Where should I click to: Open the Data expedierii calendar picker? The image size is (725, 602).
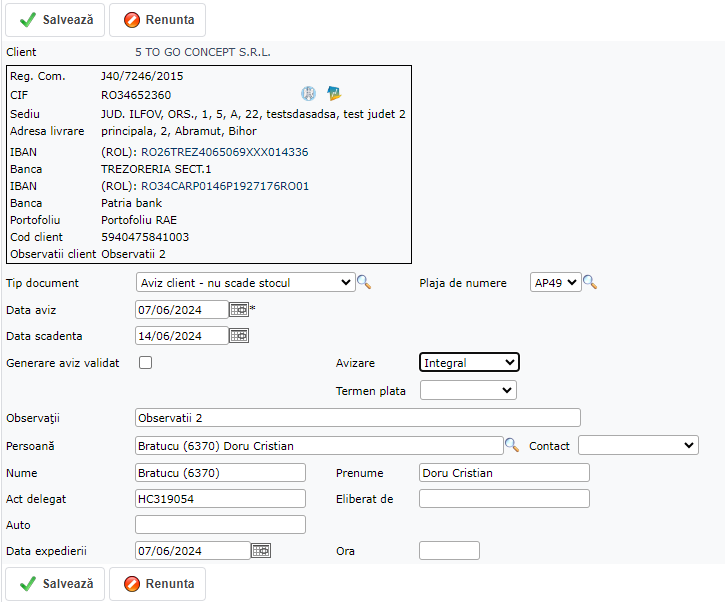click(261, 550)
